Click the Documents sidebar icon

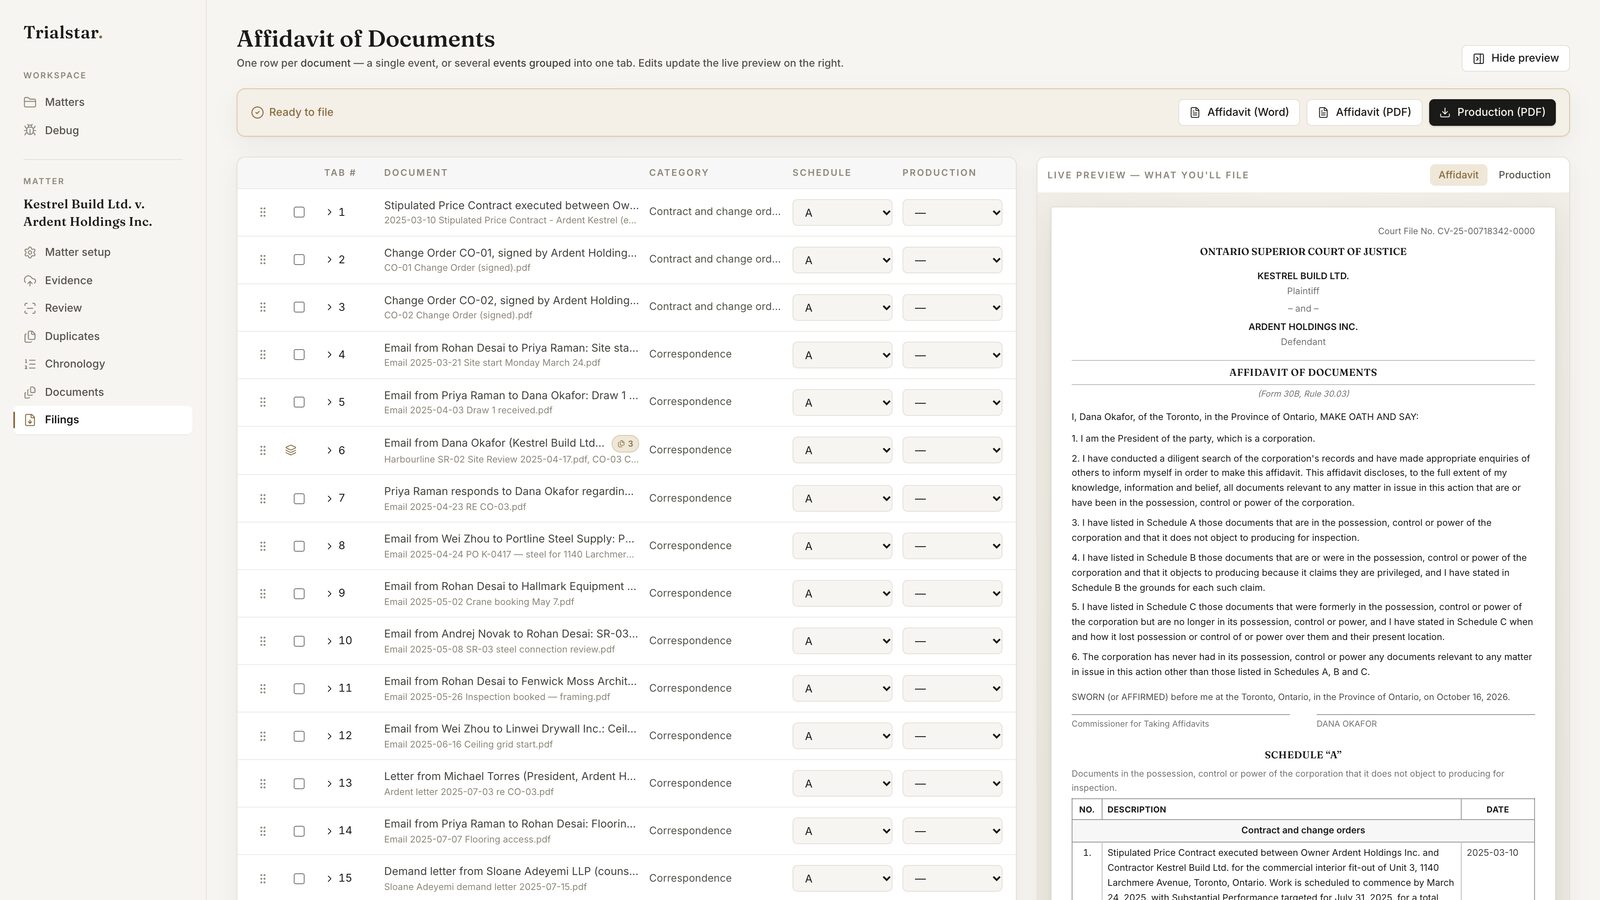[30, 392]
